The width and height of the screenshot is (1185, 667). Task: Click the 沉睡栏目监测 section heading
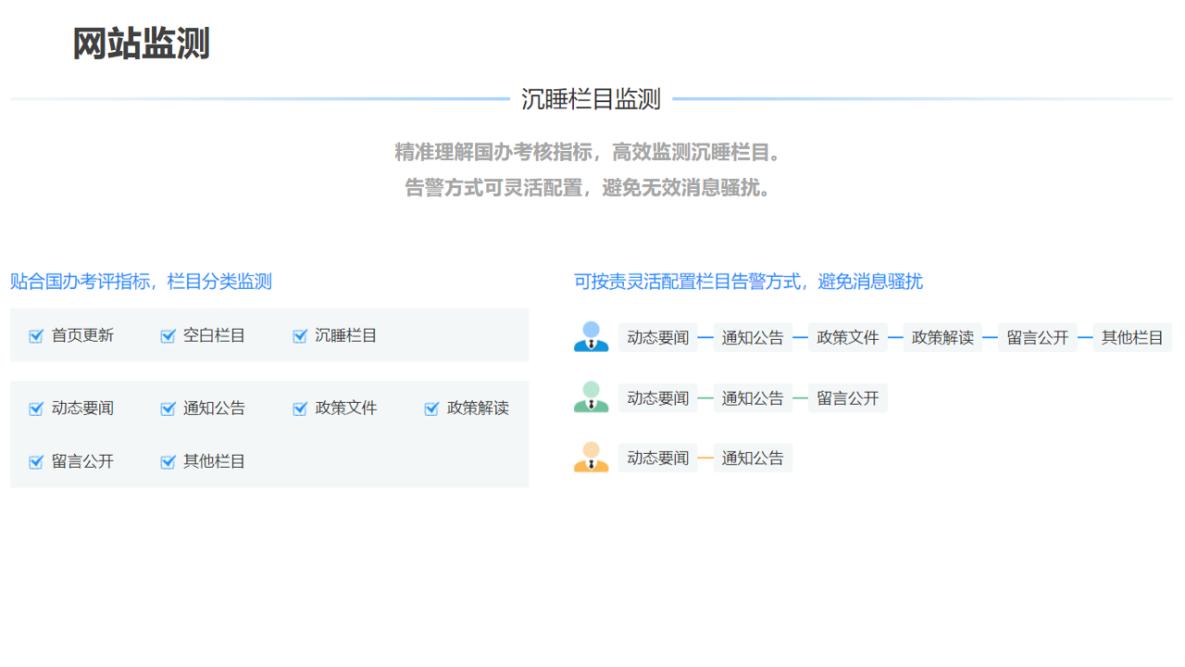[x=591, y=99]
